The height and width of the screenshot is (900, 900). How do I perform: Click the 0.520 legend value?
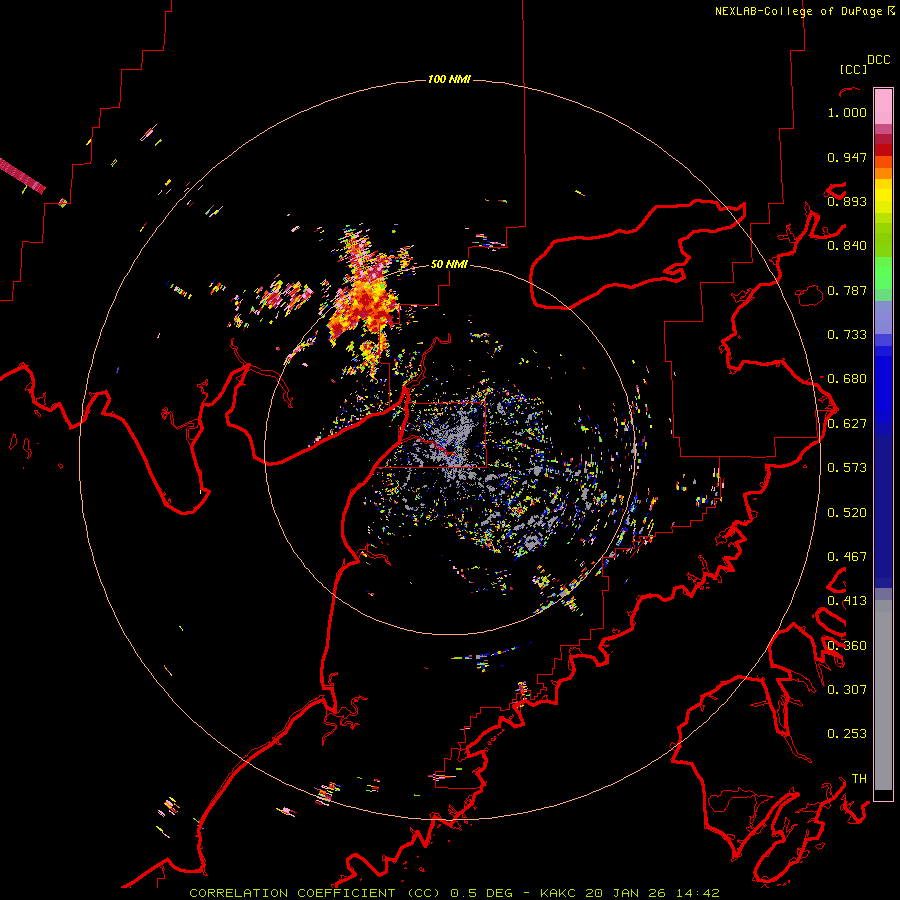(847, 513)
